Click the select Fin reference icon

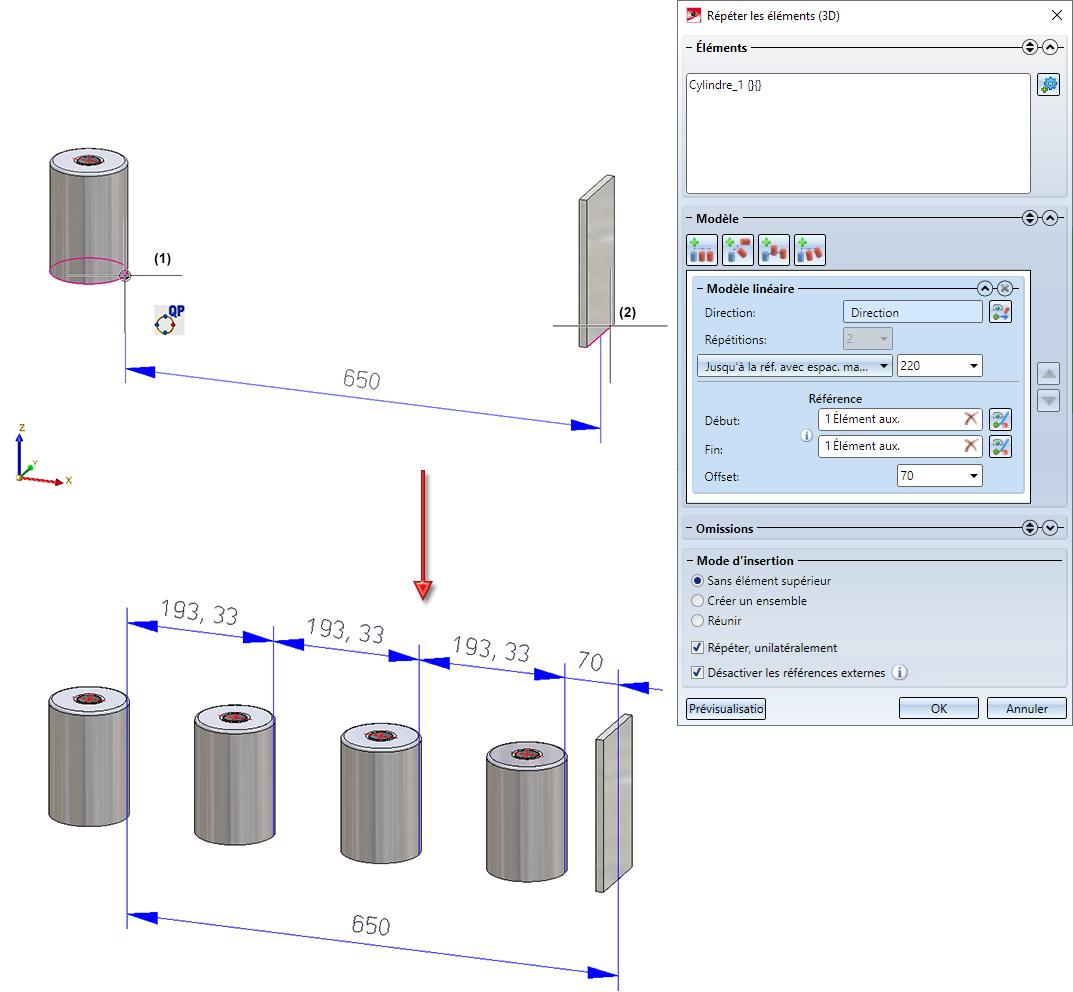pyautogui.click(x=1000, y=447)
